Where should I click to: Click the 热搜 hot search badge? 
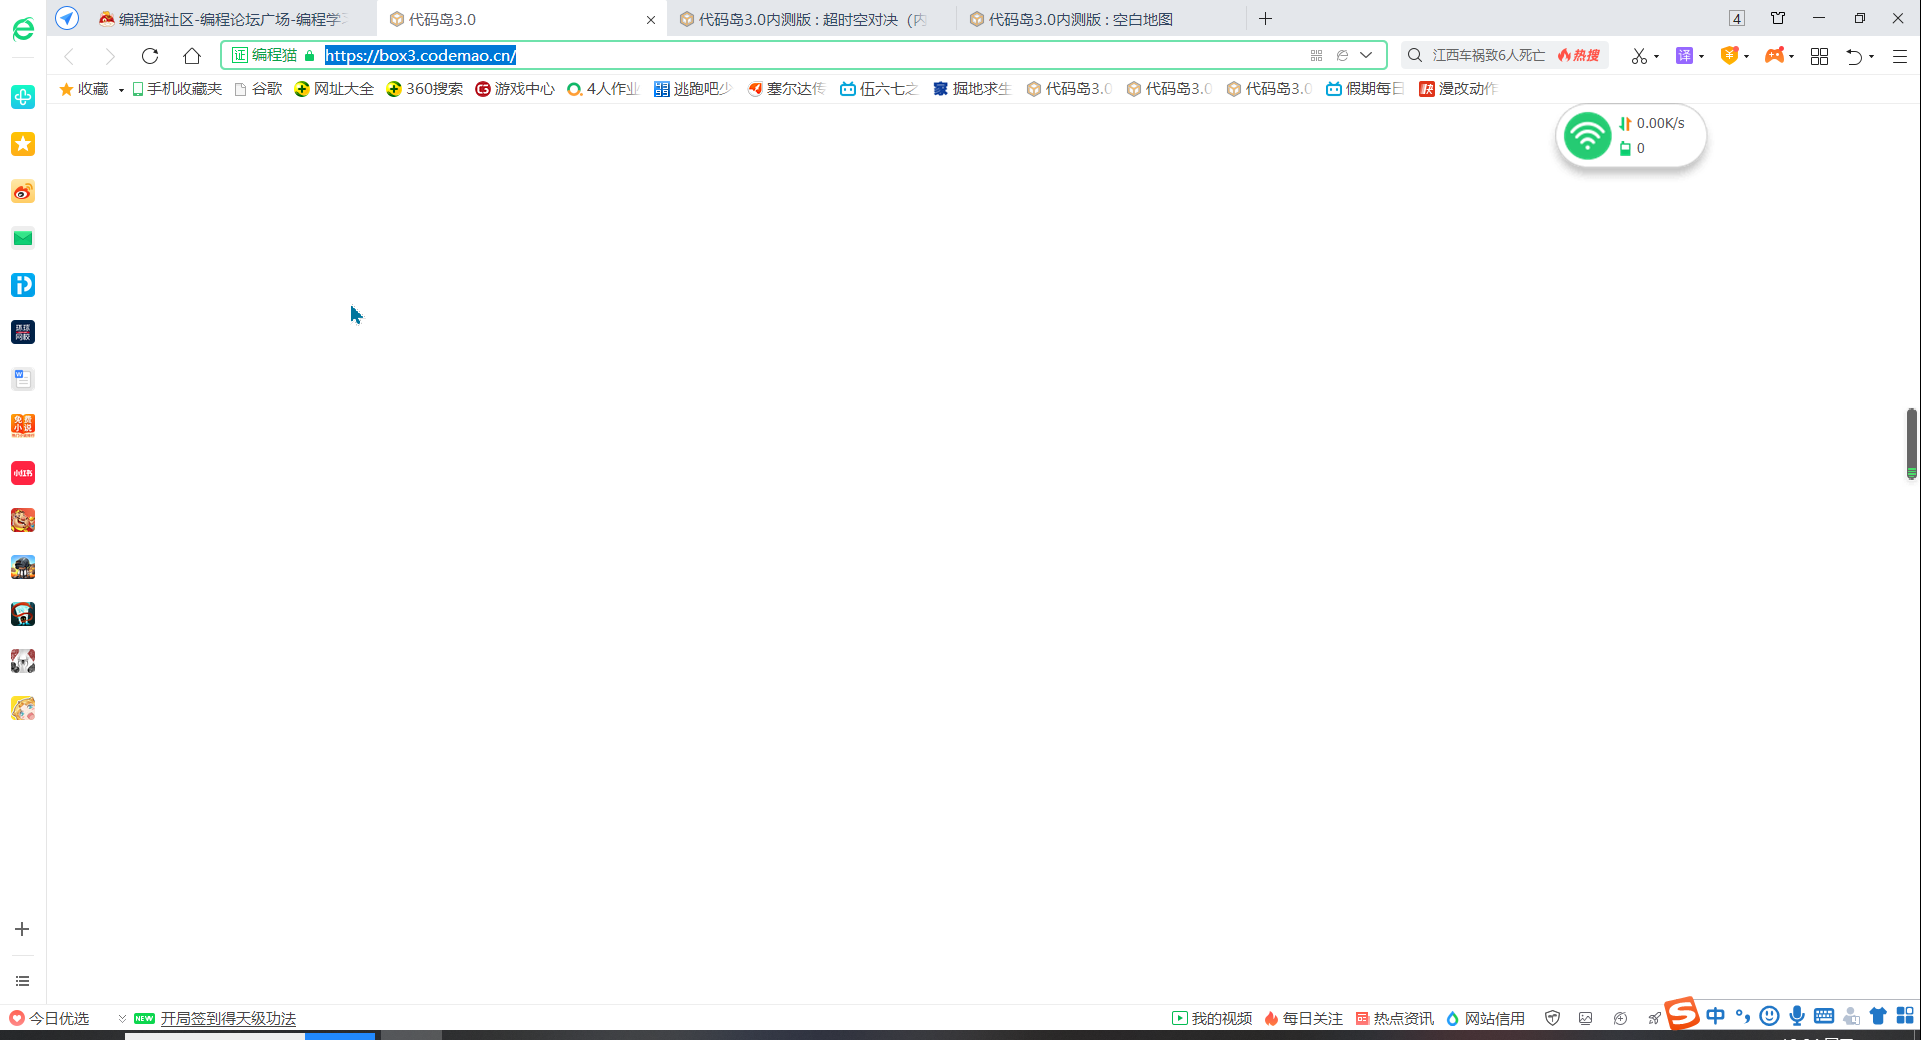pos(1579,56)
